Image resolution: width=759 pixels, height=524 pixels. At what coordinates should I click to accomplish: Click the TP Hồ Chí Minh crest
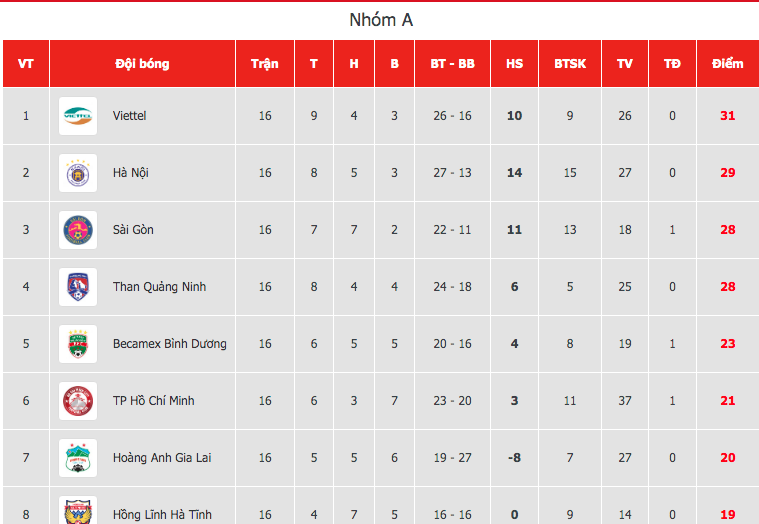pyautogui.click(x=78, y=401)
